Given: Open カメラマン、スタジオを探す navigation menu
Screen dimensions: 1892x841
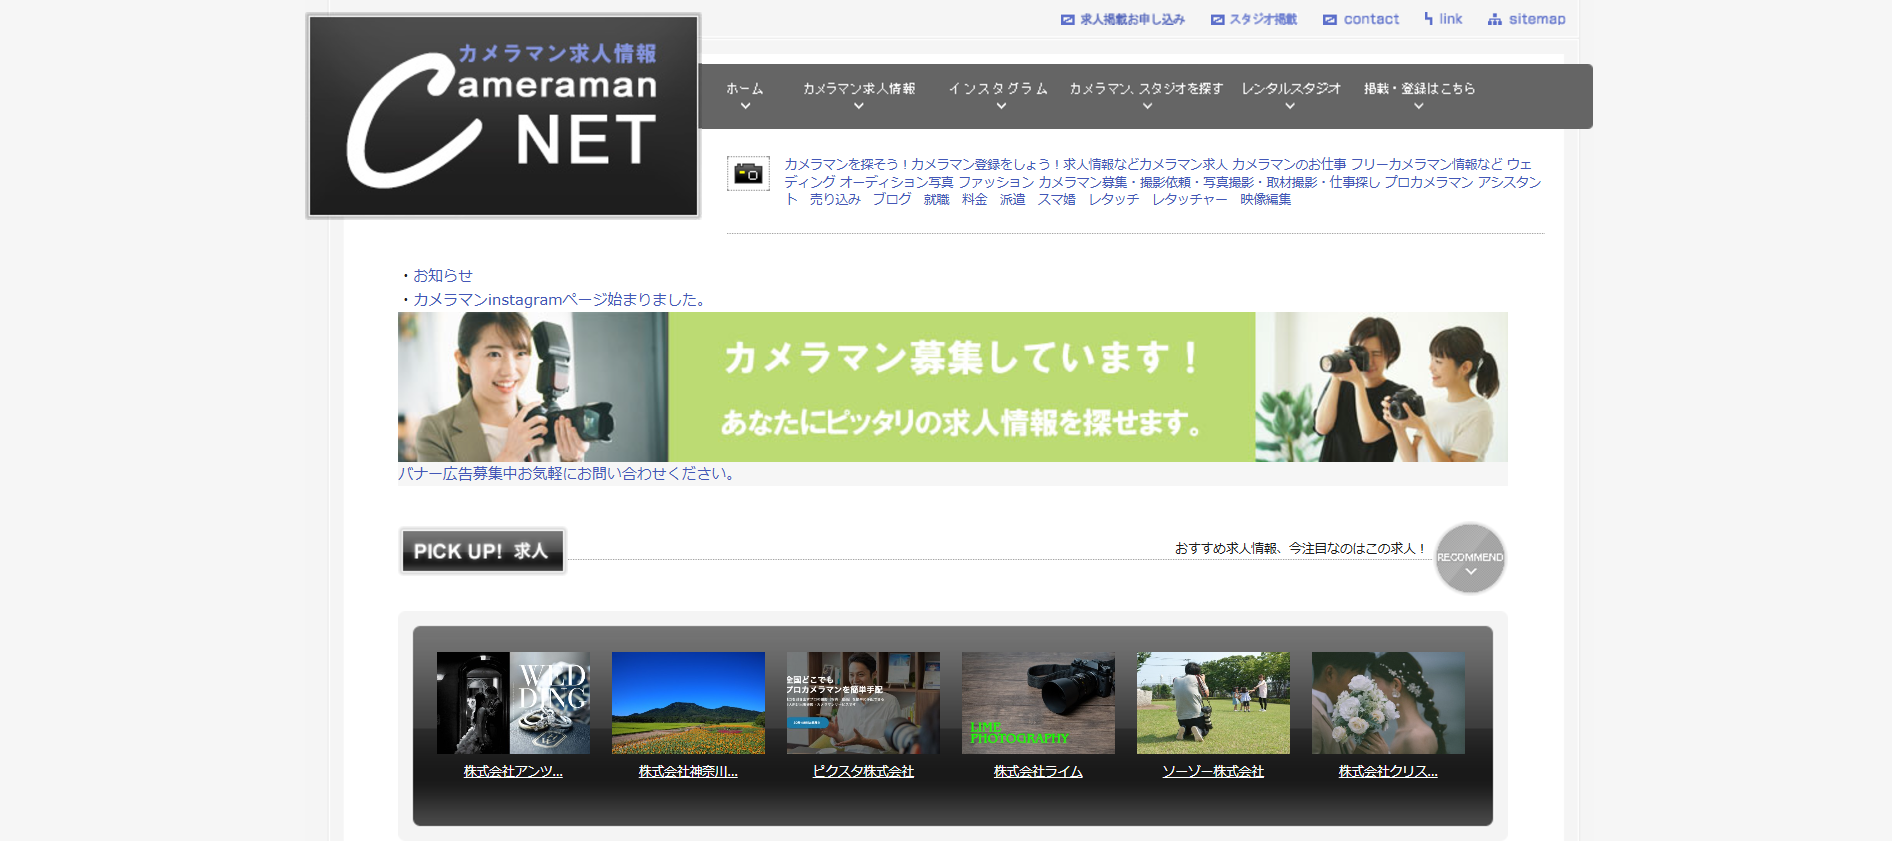Looking at the screenshot, I should point(1146,95).
